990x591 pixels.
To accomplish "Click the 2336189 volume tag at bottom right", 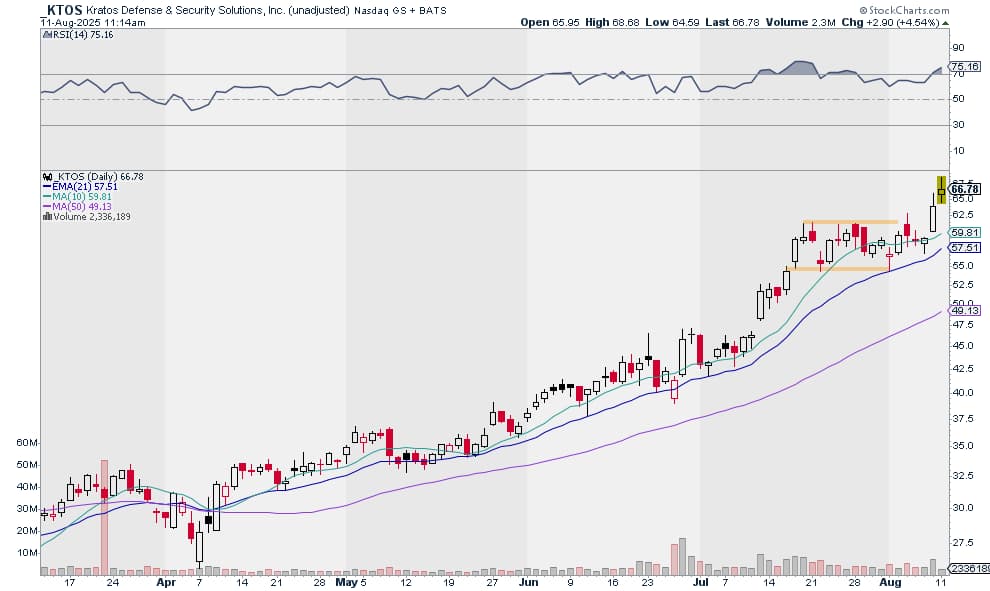I will [969, 569].
